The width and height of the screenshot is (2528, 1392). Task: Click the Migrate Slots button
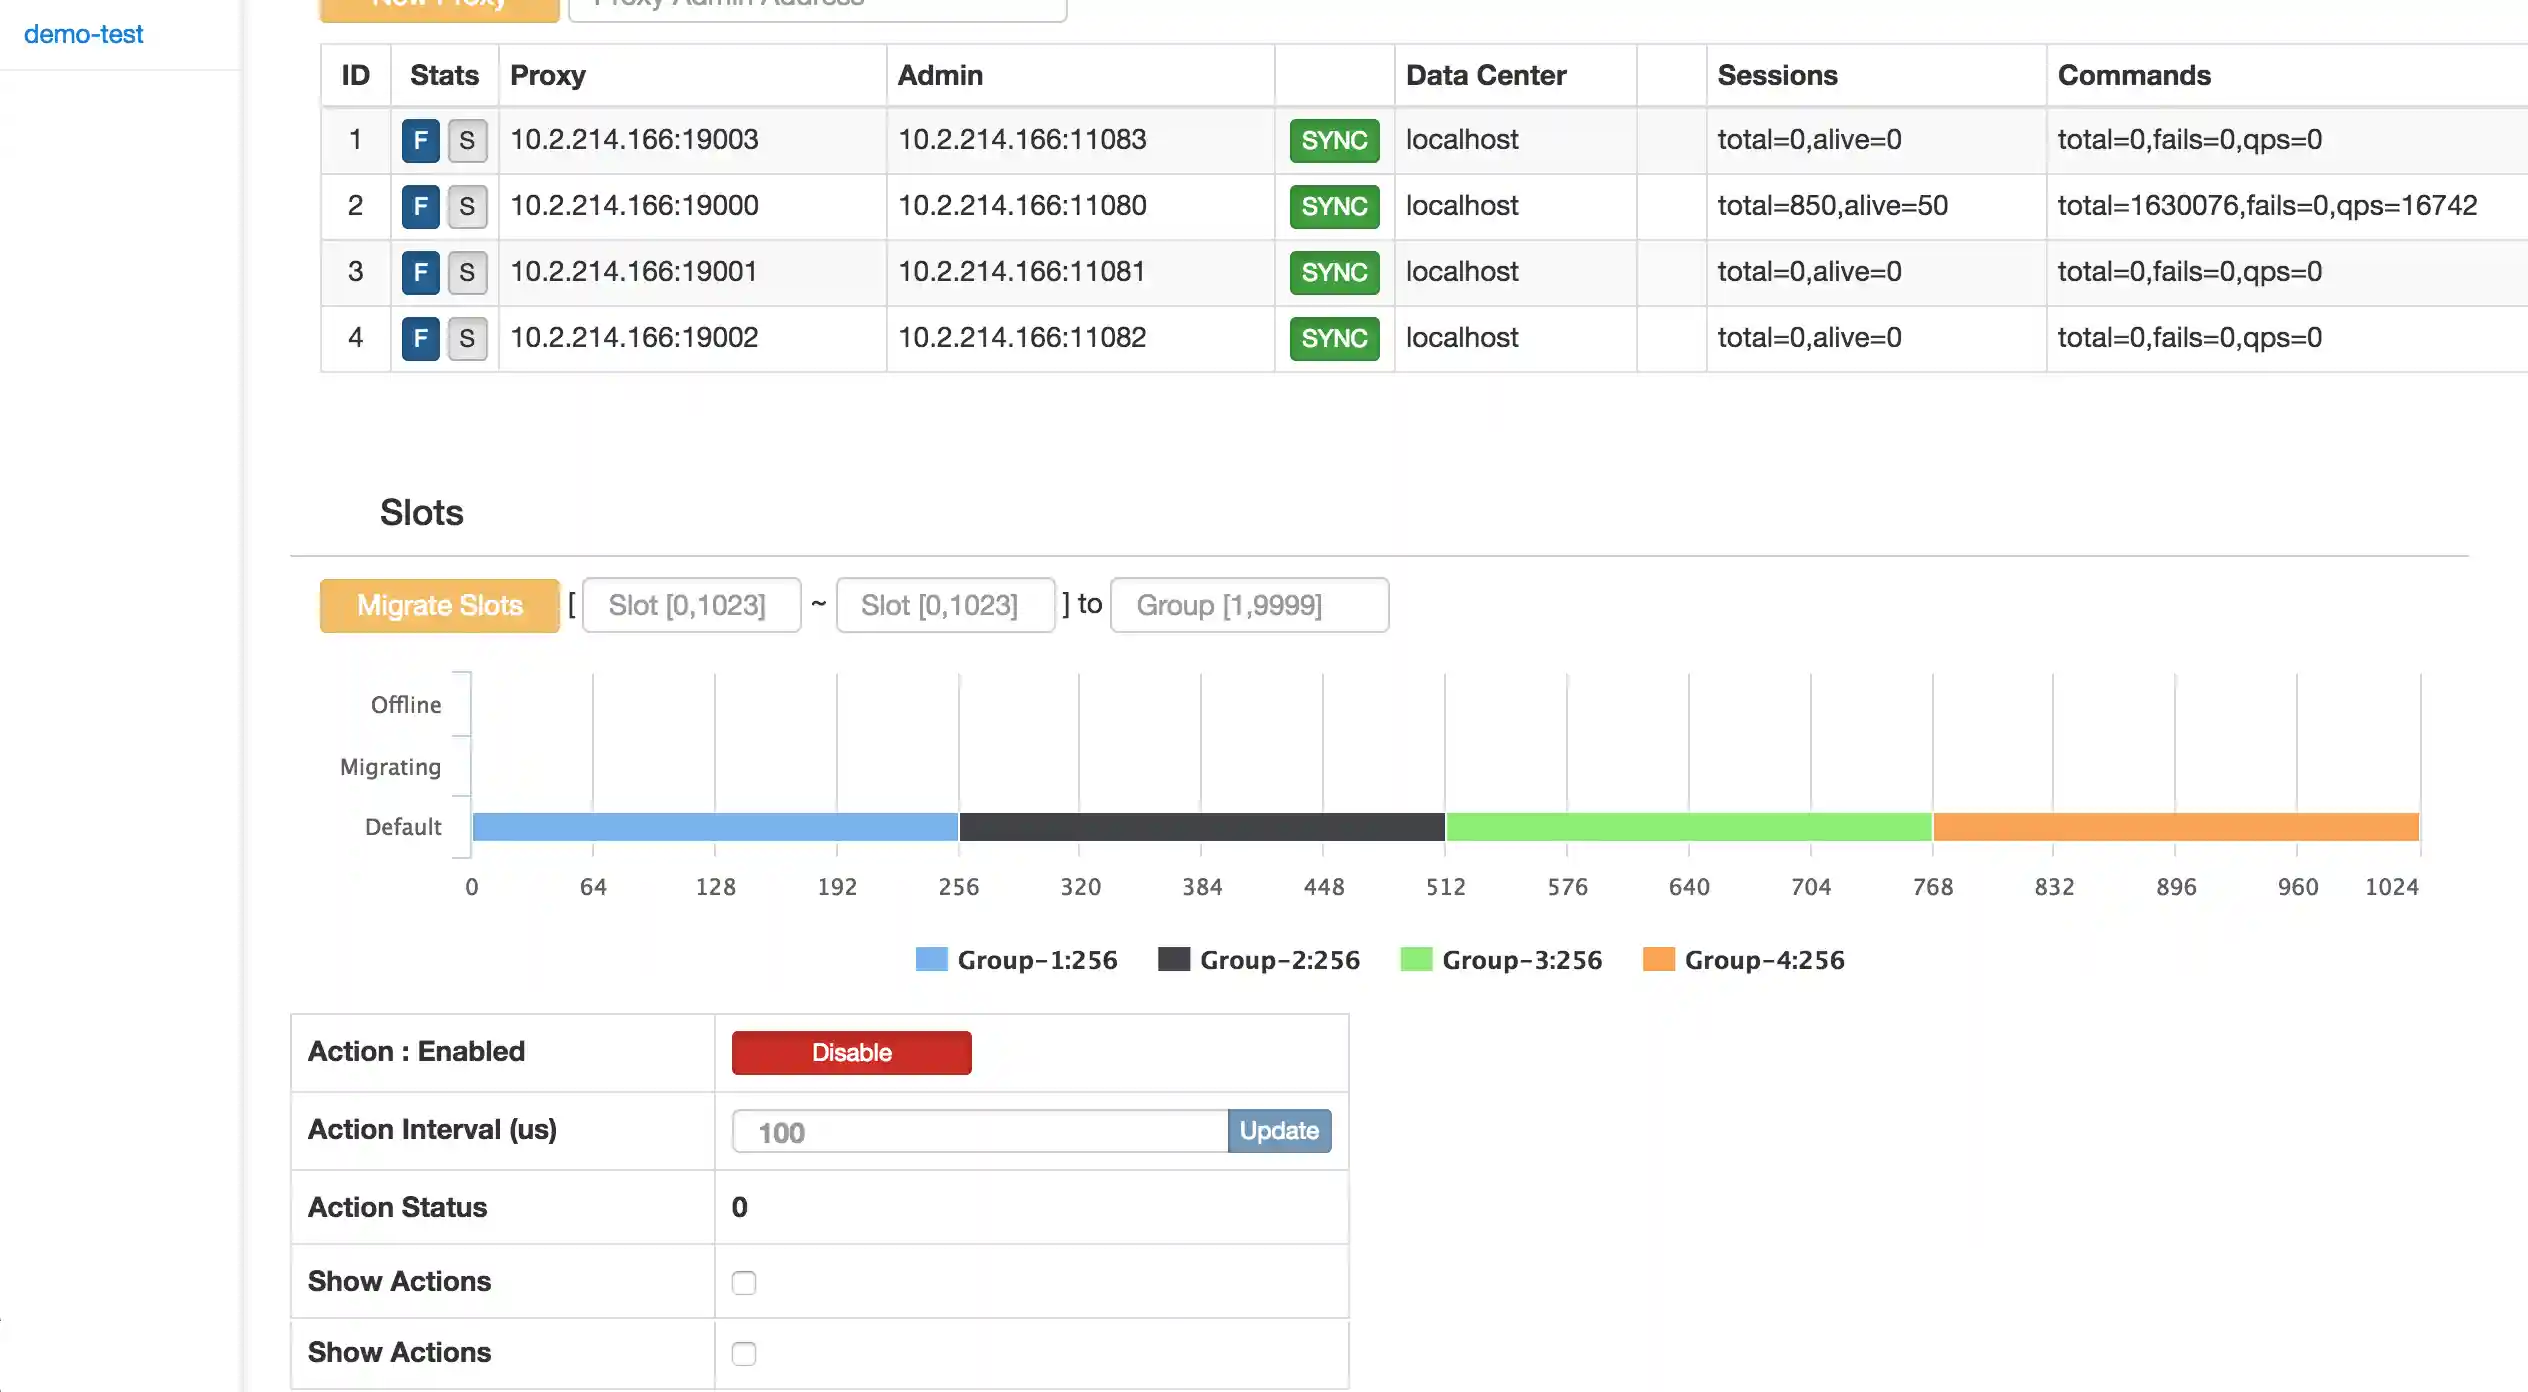coord(439,605)
